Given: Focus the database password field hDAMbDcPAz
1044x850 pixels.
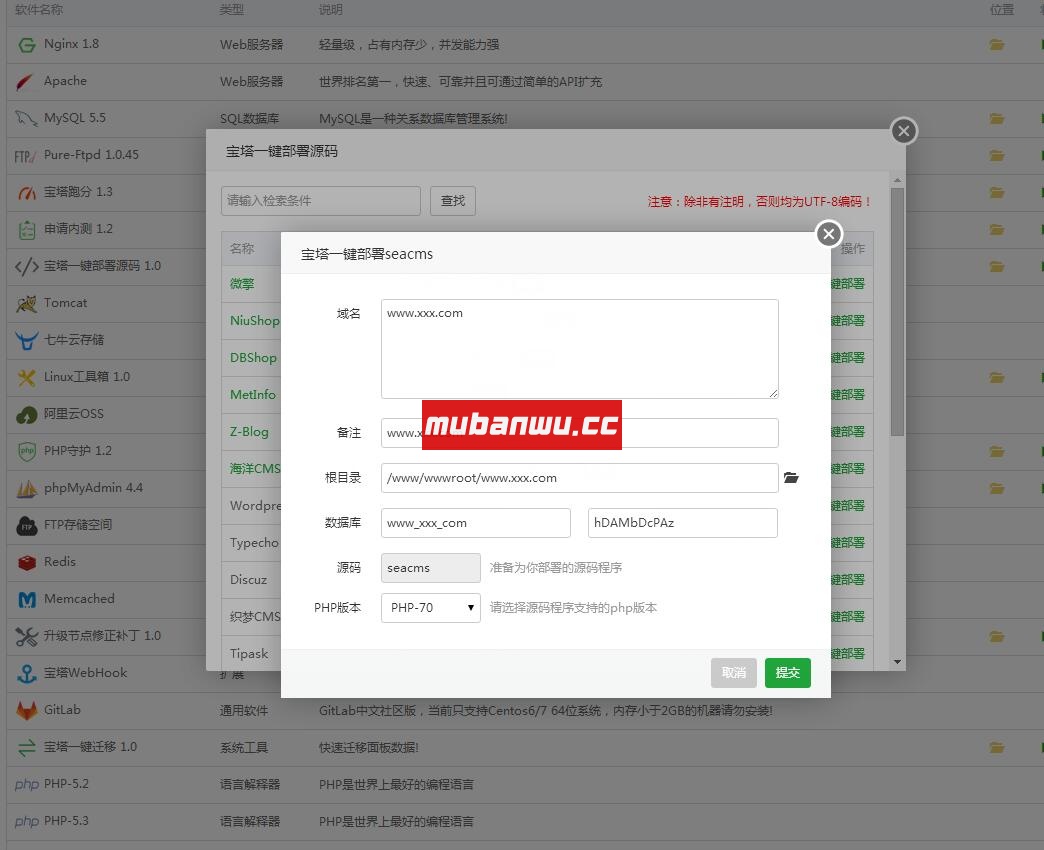Looking at the screenshot, I should 682,523.
